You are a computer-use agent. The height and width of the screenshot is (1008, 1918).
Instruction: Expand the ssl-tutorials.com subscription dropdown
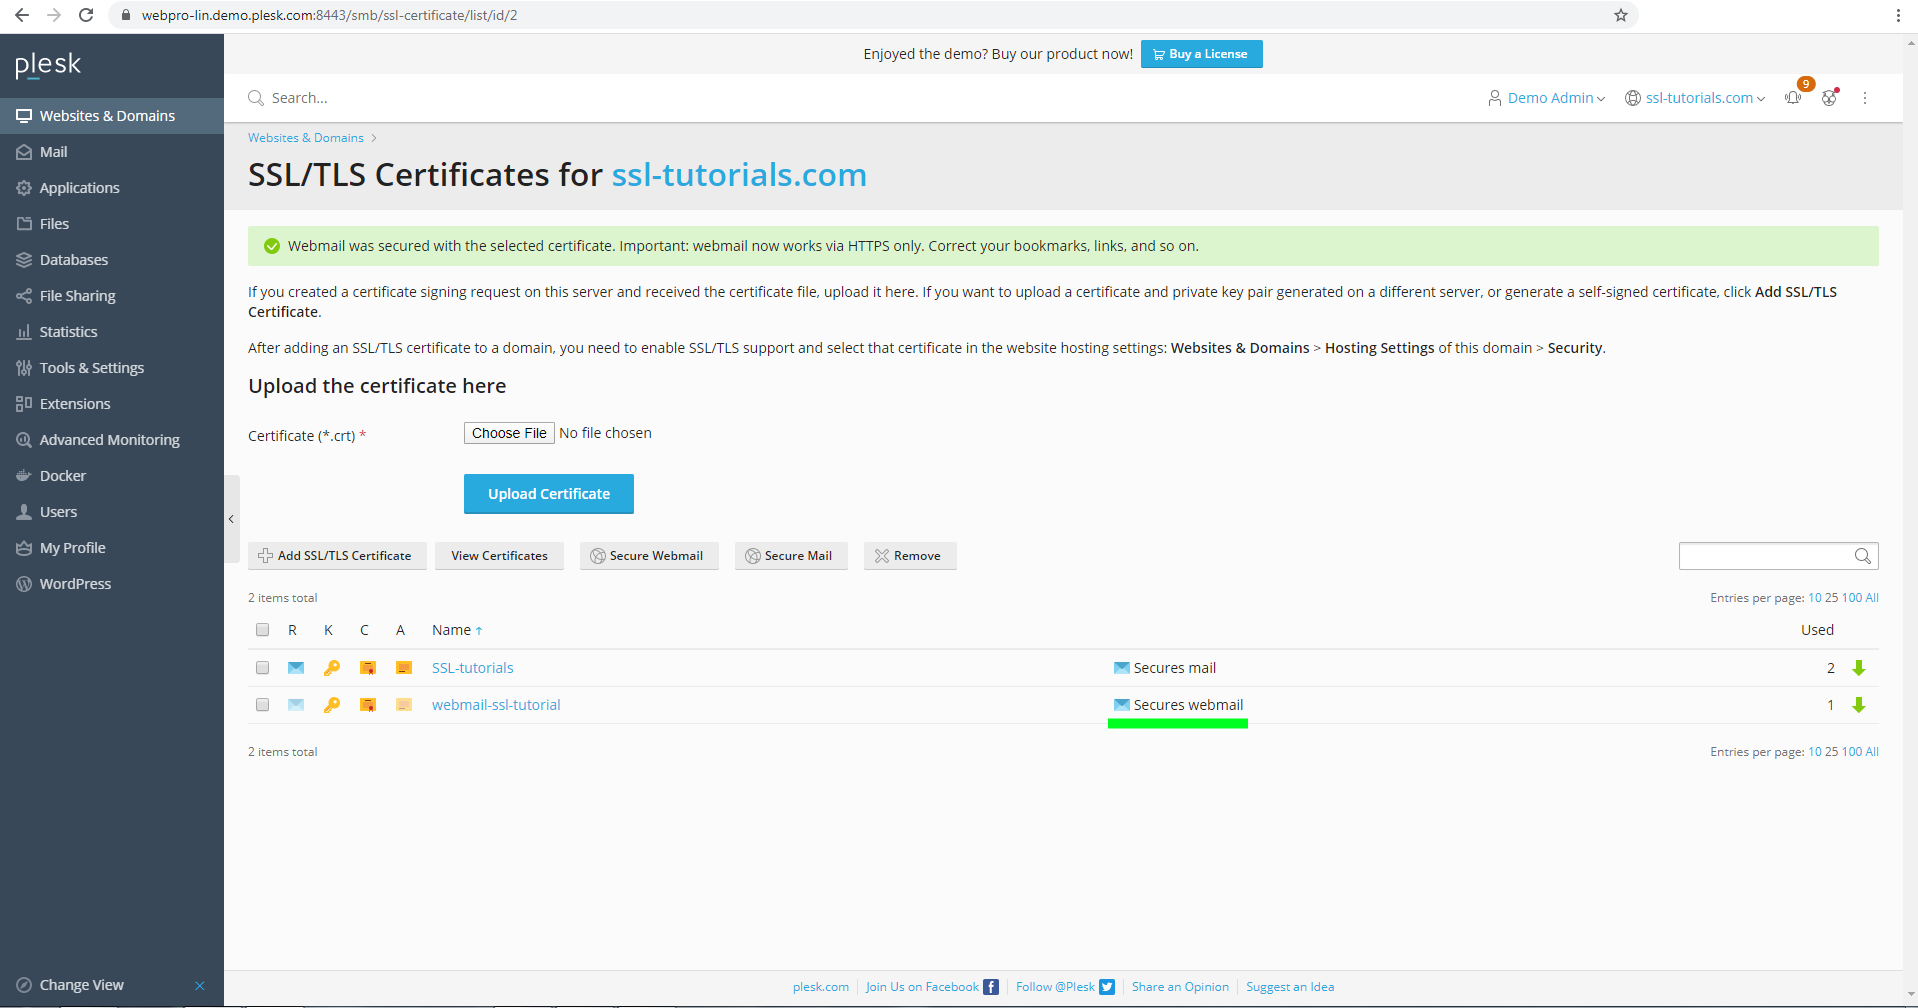(1695, 98)
